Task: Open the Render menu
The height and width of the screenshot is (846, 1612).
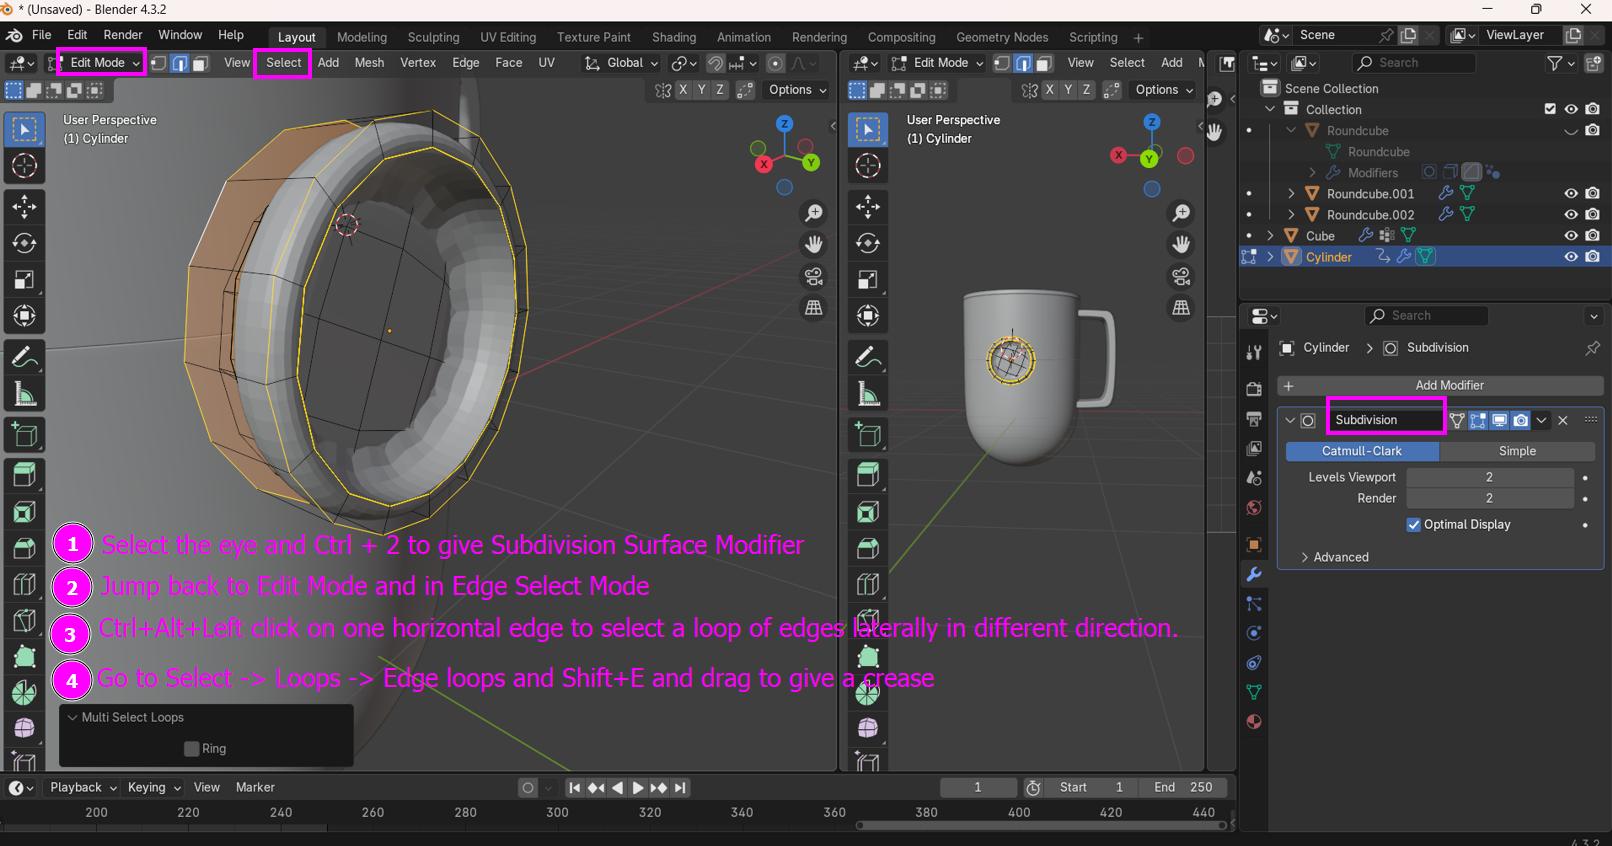Action: coord(123,35)
